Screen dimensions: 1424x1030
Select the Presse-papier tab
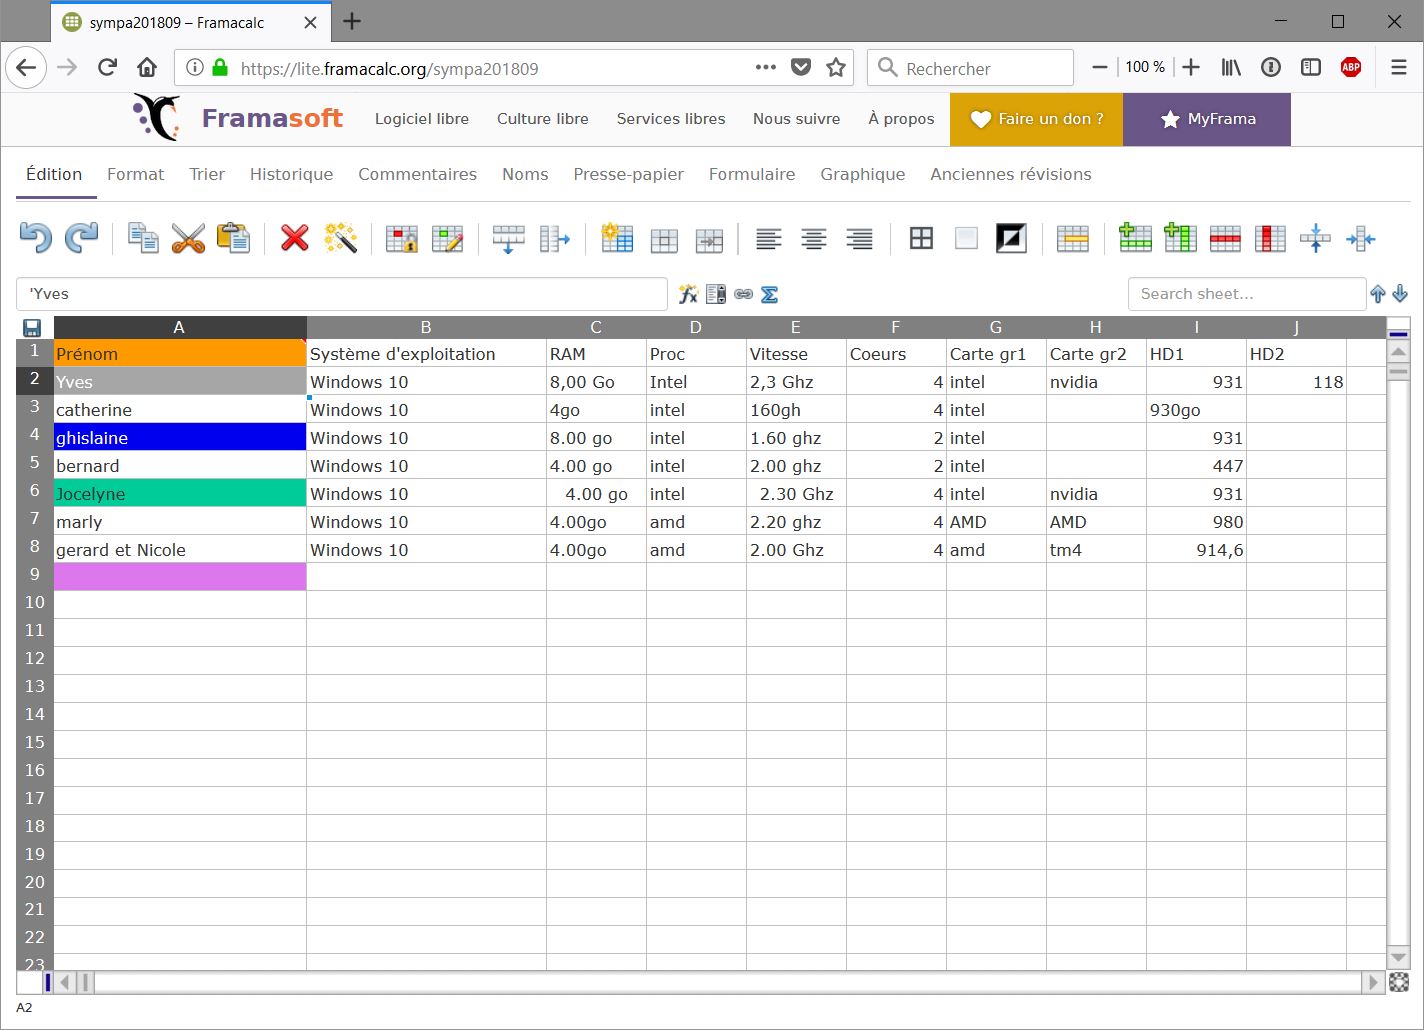[628, 174]
